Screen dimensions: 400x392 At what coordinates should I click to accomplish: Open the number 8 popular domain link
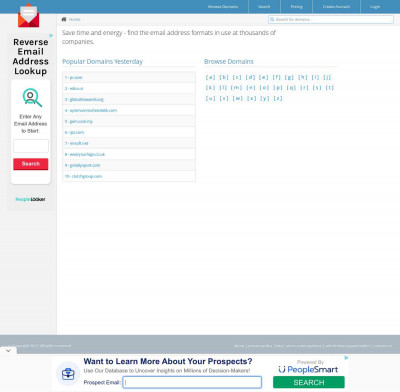[x=85, y=154]
